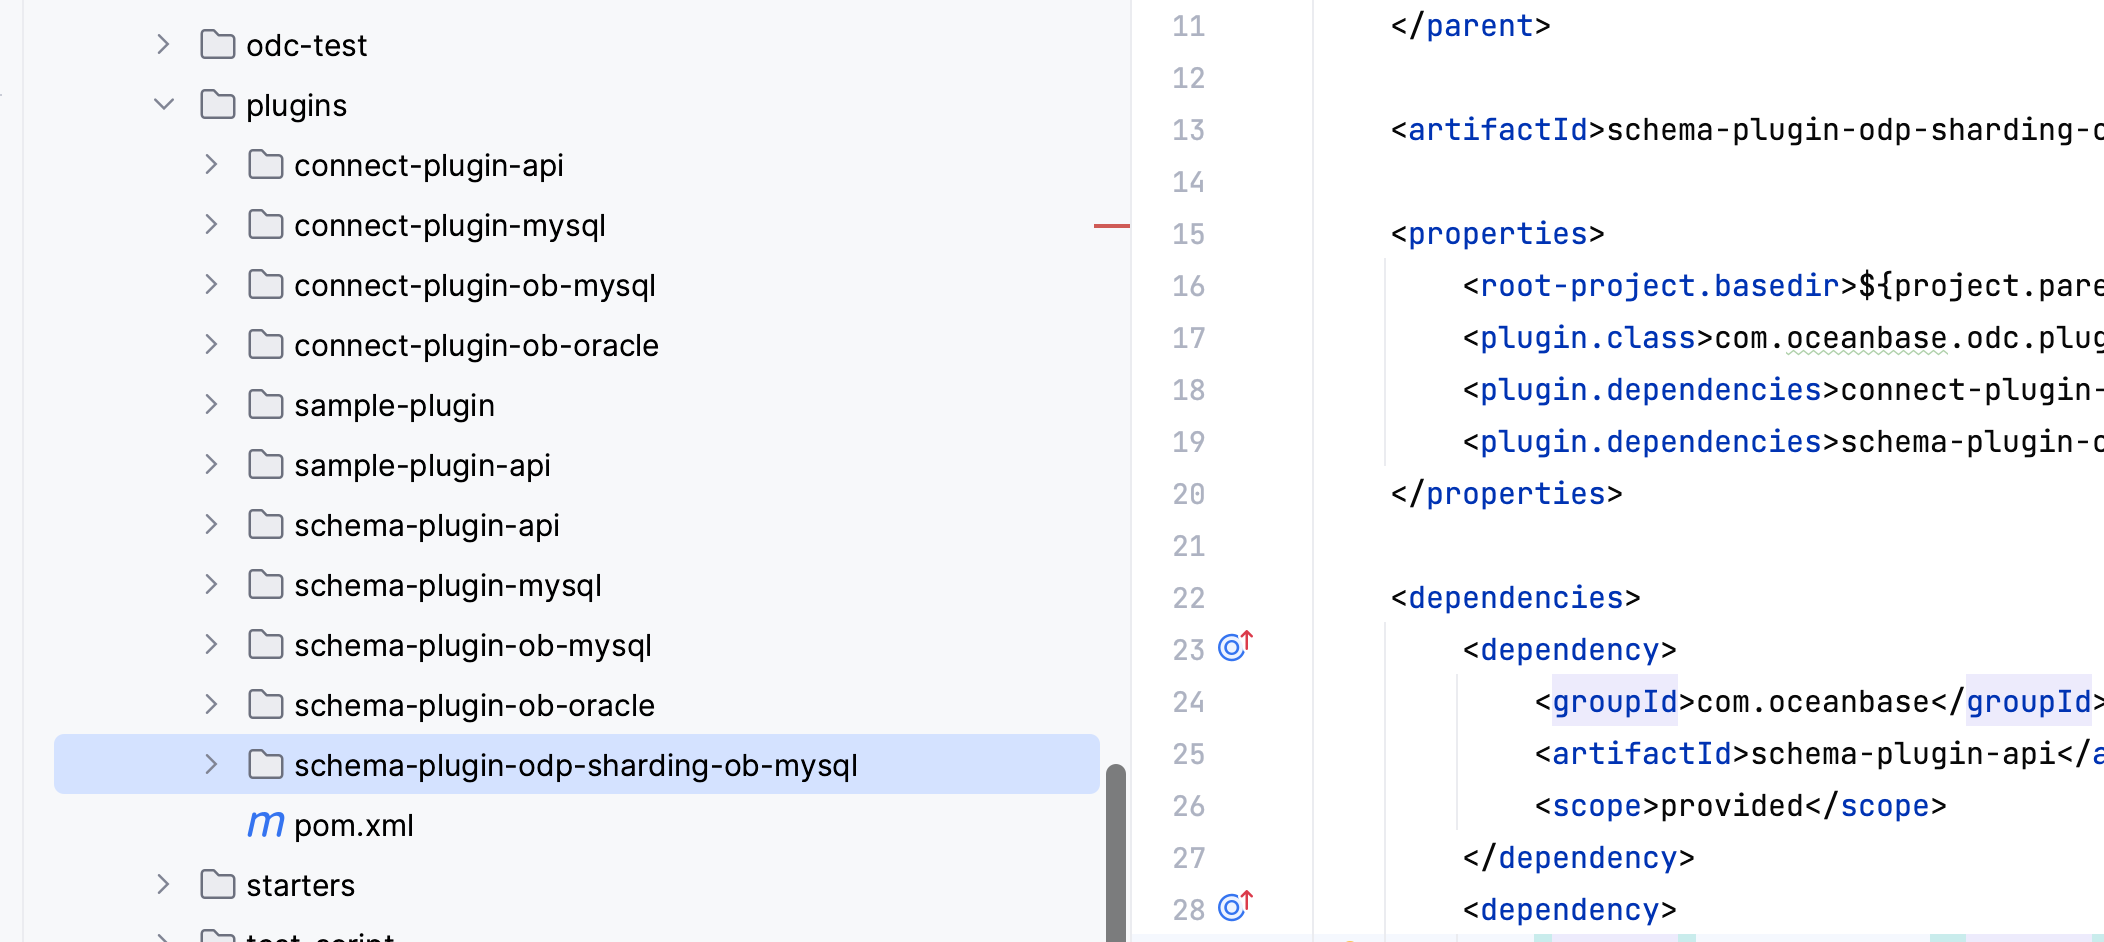Screen dimensions: 2104x942
Task: Collapse the plugins folder
Action: click(164, 105)
